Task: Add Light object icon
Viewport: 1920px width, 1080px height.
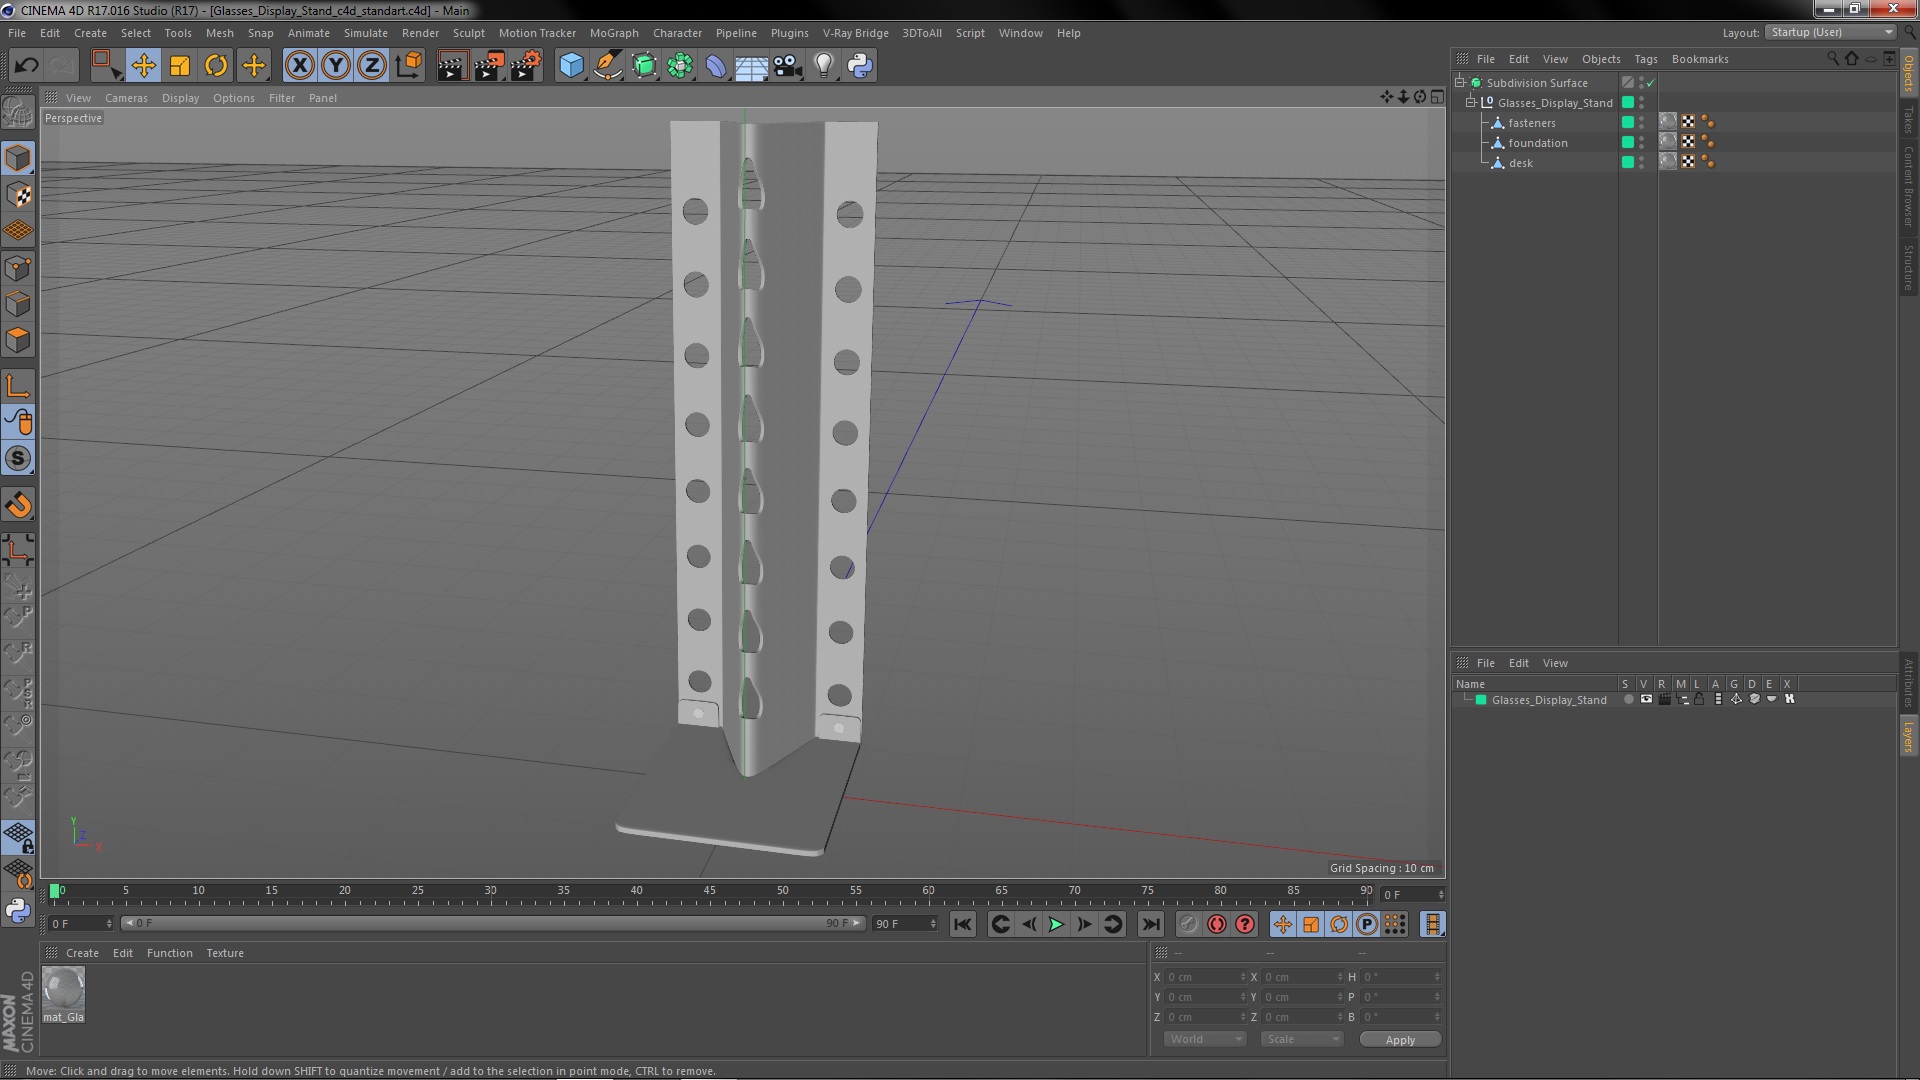Action: pyautogui.click(x=823, y=66)
